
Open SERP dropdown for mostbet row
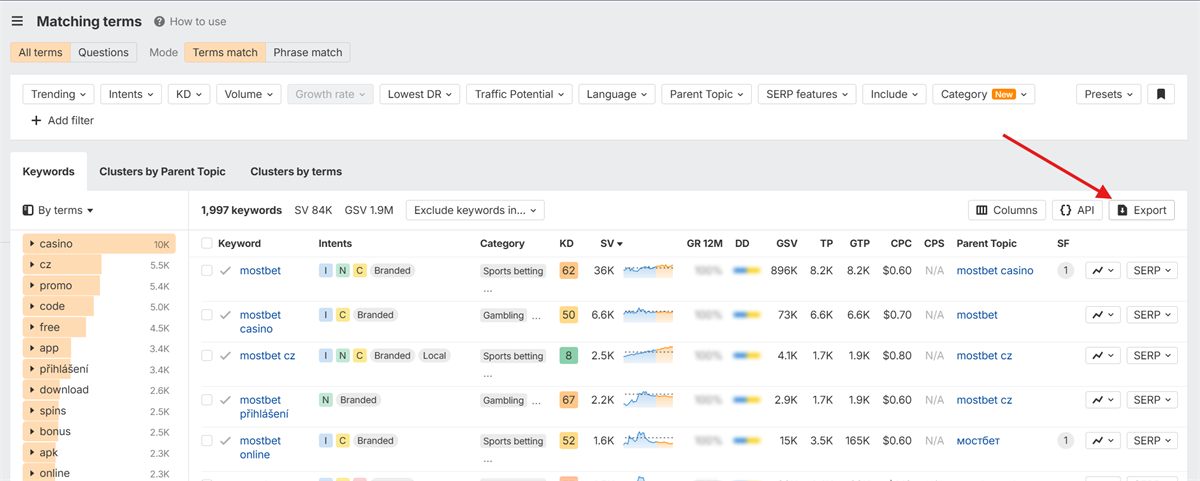click(x=1152, y=271)
